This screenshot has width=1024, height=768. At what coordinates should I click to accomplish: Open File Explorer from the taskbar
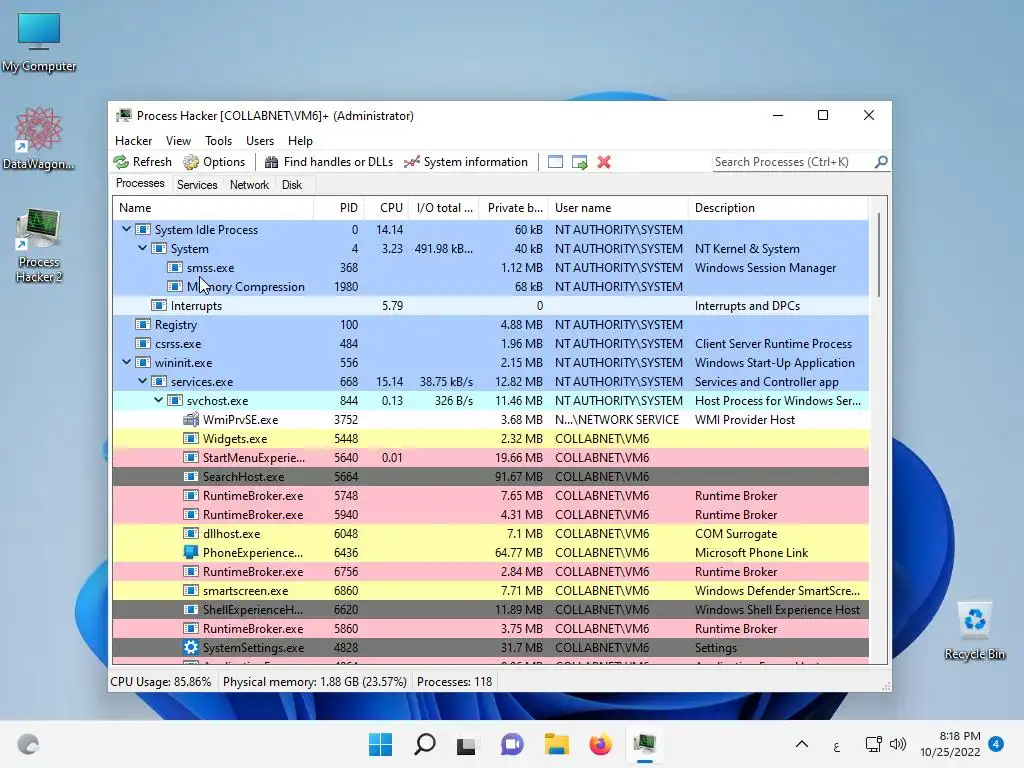[556, 744]
